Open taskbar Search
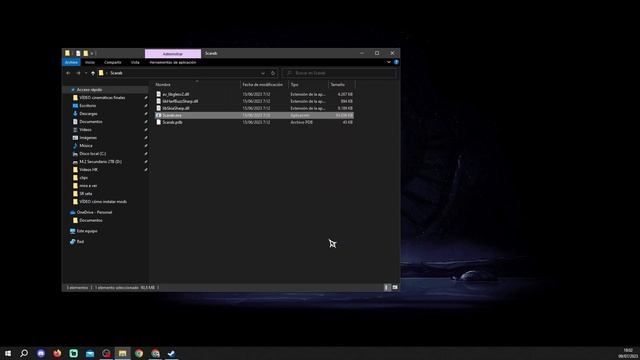 pos(24,353)
